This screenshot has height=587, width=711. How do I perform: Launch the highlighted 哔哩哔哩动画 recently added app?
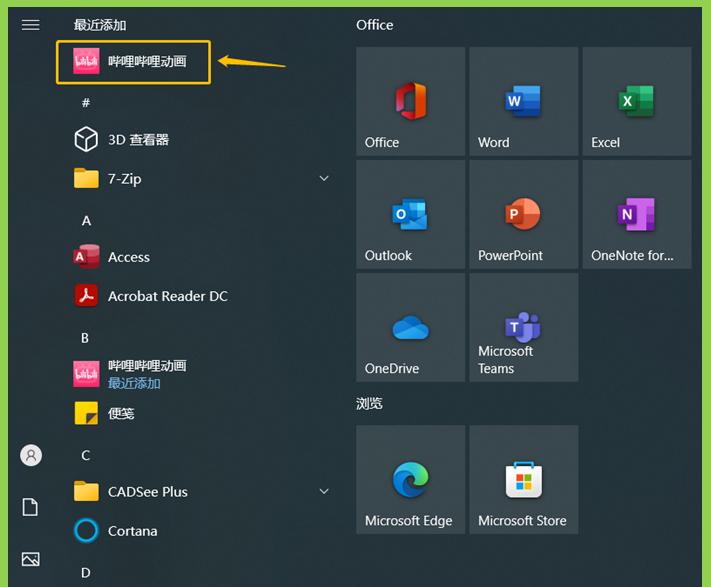[133, 62]
